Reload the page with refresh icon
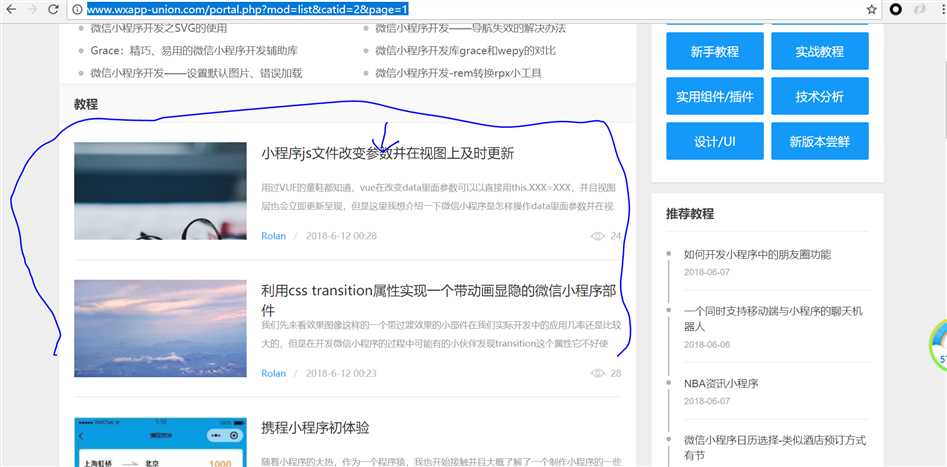Image resolution: width=947 pixels, height=467 pixels. (x=52, y=9)
